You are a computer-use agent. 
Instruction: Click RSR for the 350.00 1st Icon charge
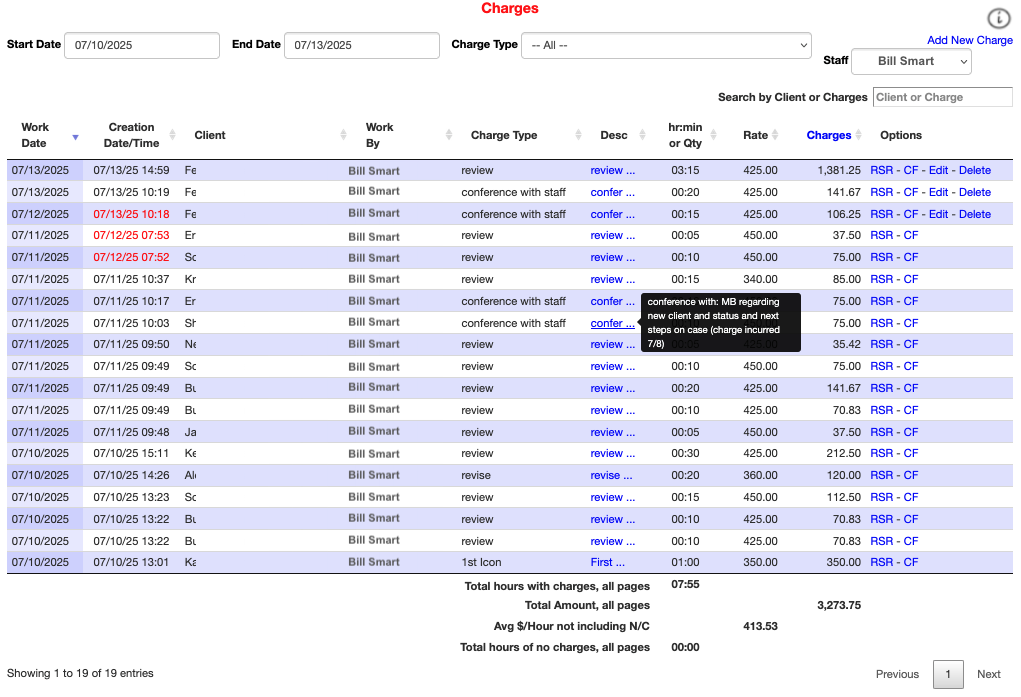coord(882,562)
